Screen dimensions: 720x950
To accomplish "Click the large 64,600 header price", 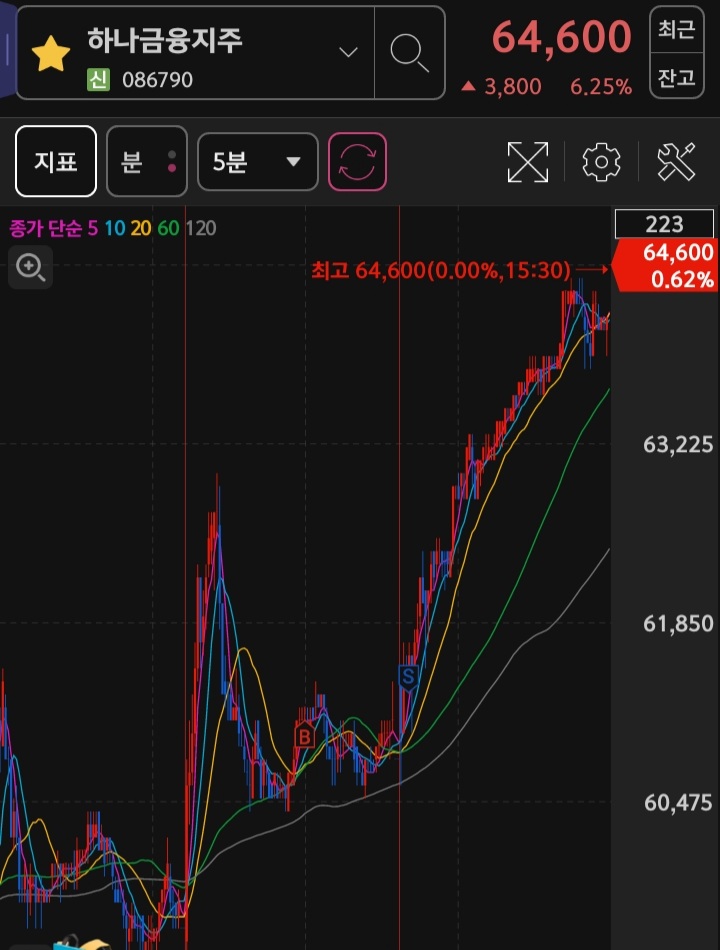I will 562,38.
